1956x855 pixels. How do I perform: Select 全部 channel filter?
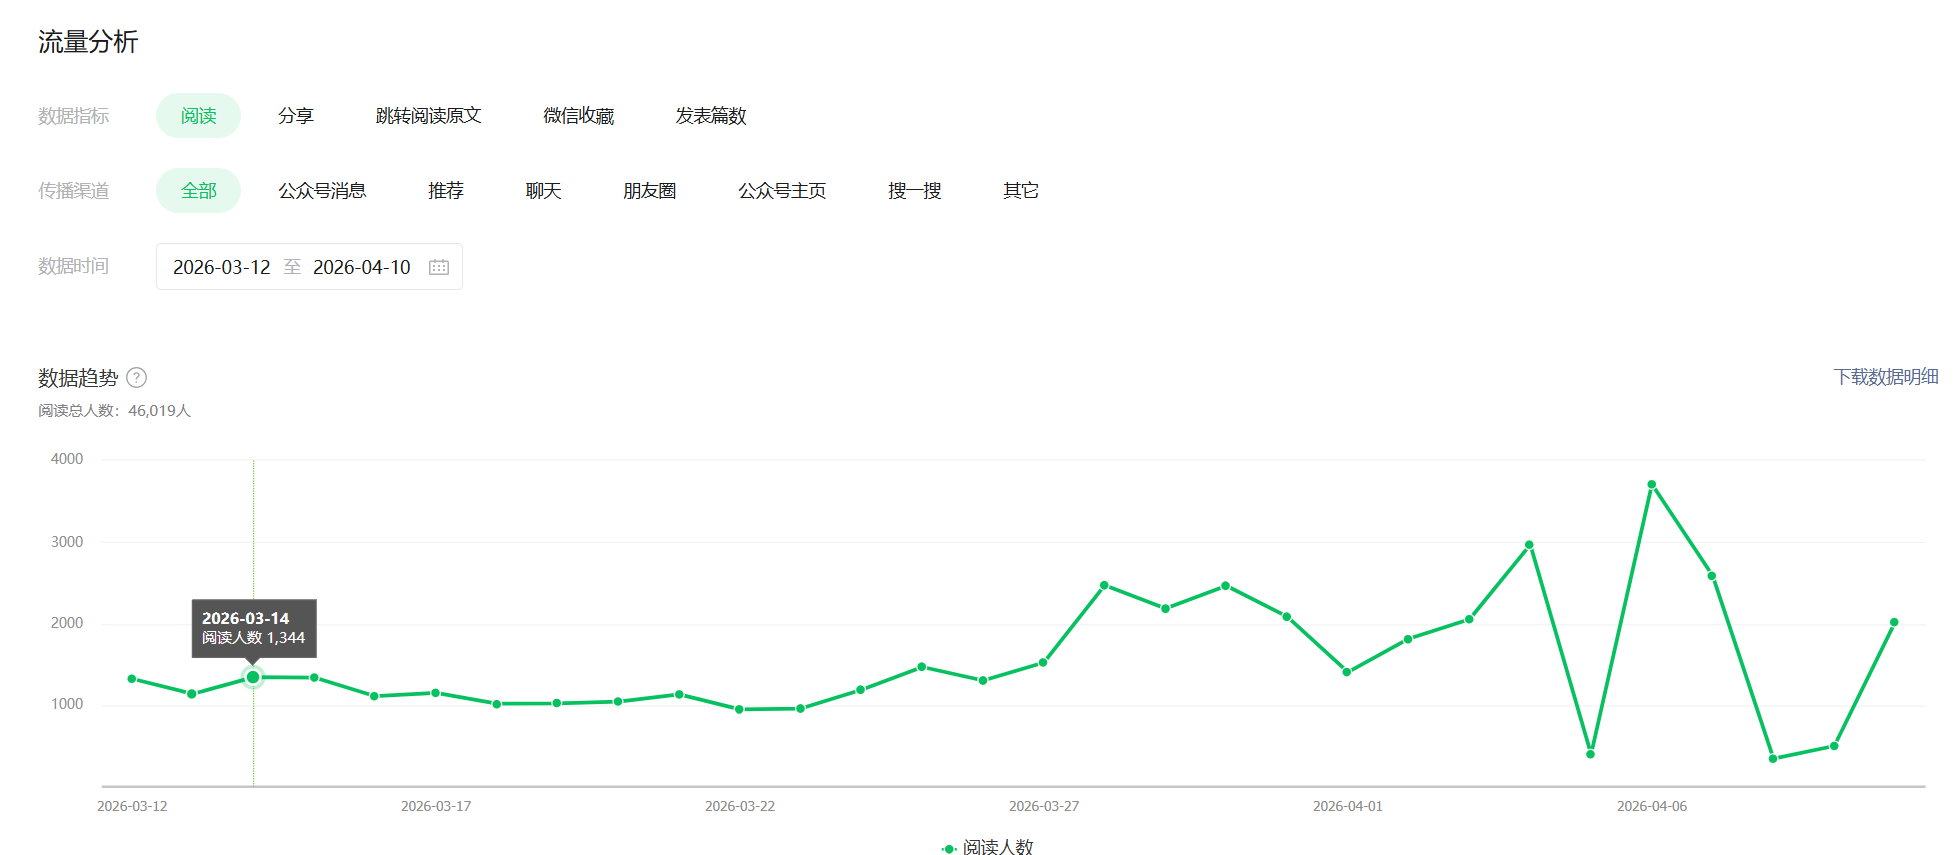198,191
